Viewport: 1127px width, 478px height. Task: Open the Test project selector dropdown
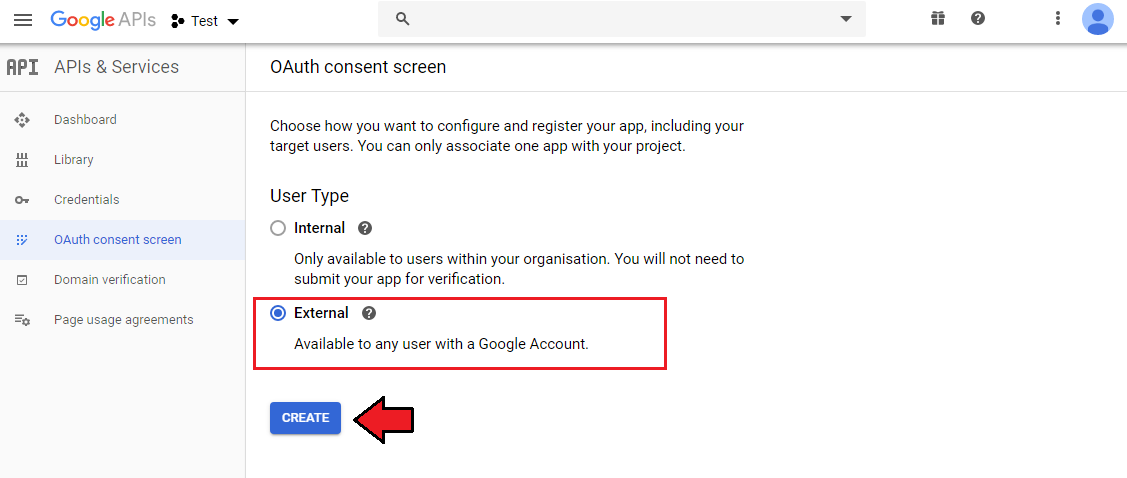click(205, 22)
